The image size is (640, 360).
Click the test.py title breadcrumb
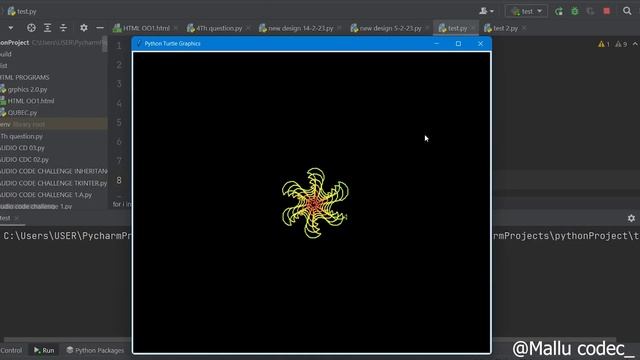click(22, 11)
